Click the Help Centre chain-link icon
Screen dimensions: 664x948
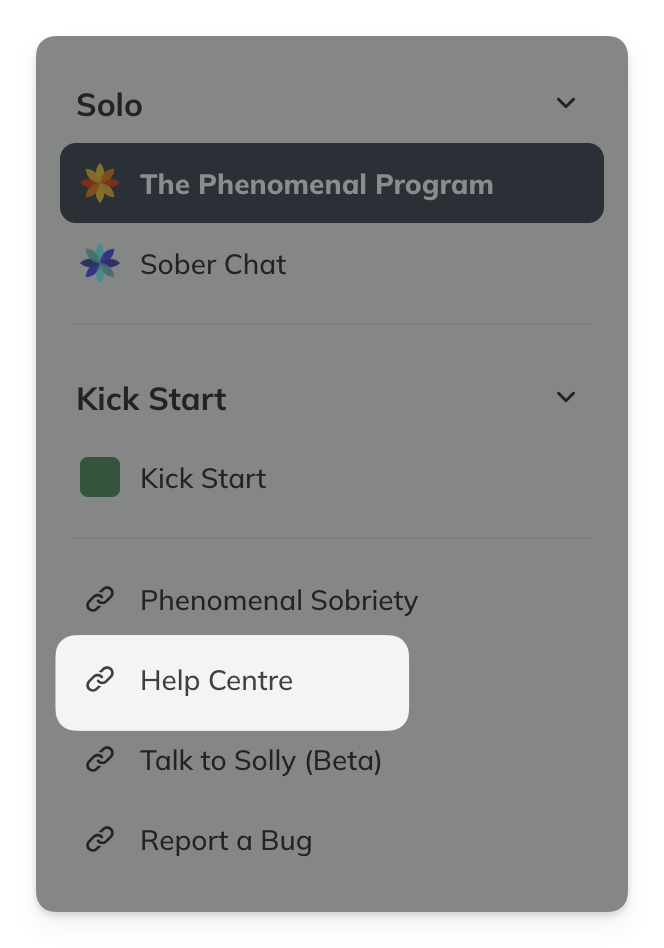100,681
